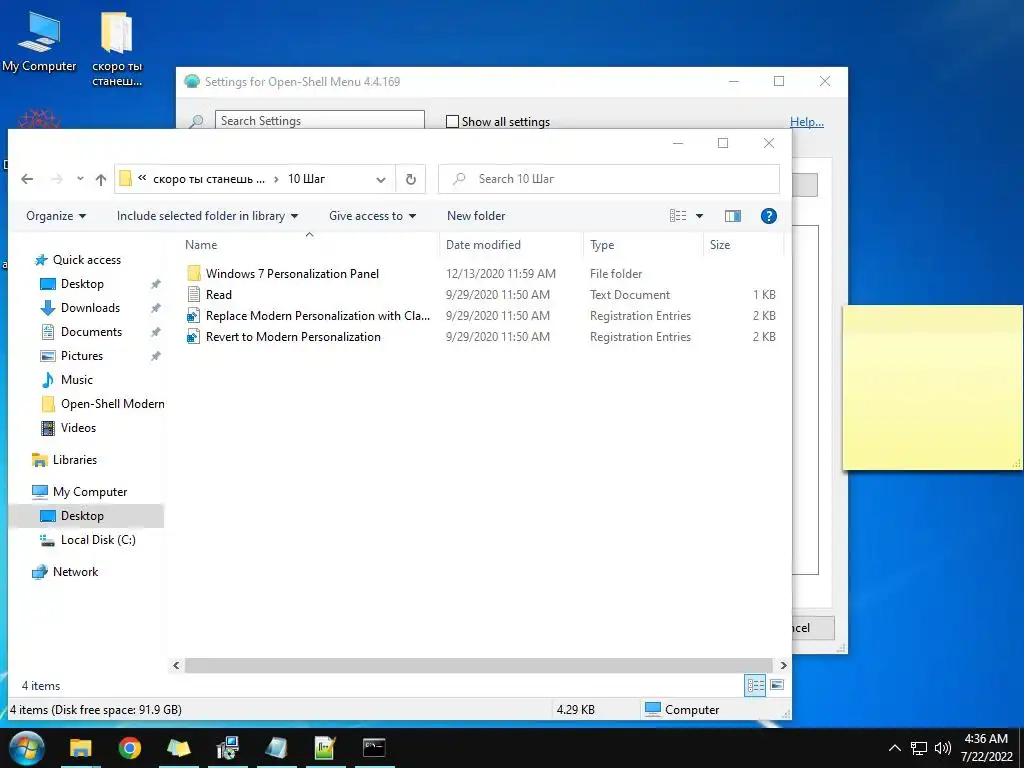Open the Open-Shell Modern folder shortcut
Image resolution: width=1024 pixels, height=768 pixels.
point(112,404)
